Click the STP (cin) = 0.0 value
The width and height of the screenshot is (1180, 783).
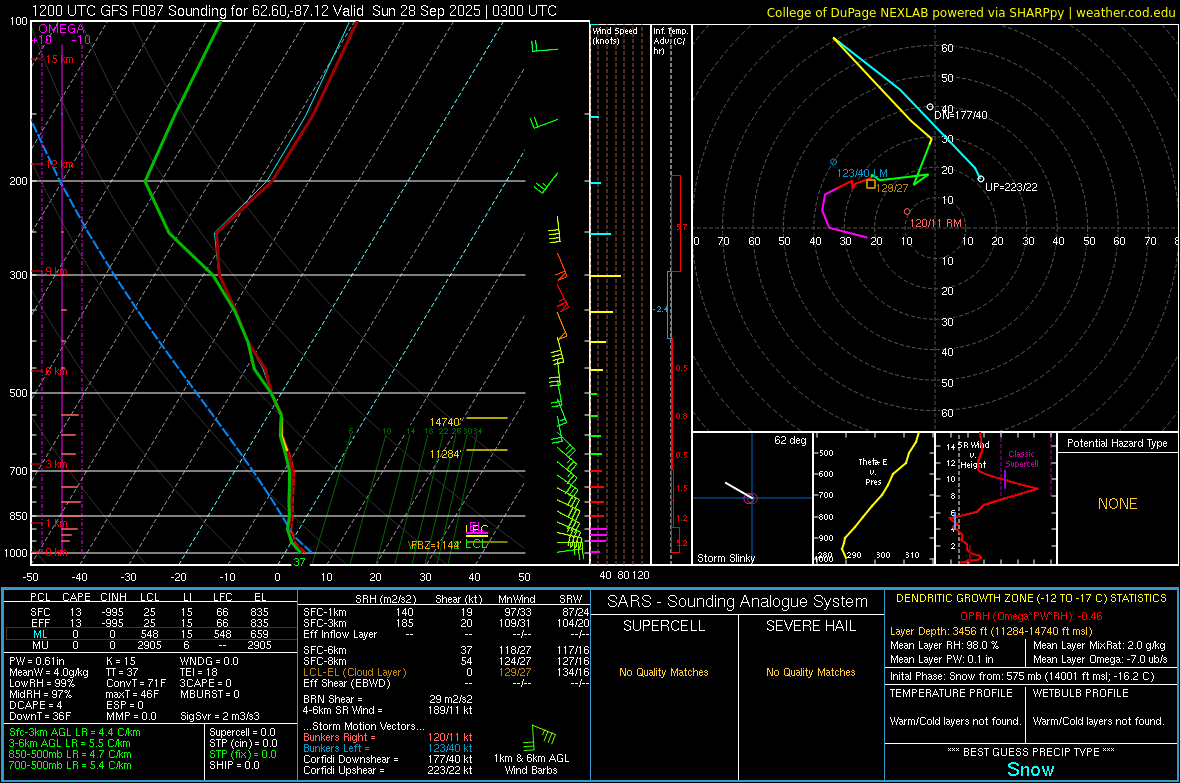point(243,743)
